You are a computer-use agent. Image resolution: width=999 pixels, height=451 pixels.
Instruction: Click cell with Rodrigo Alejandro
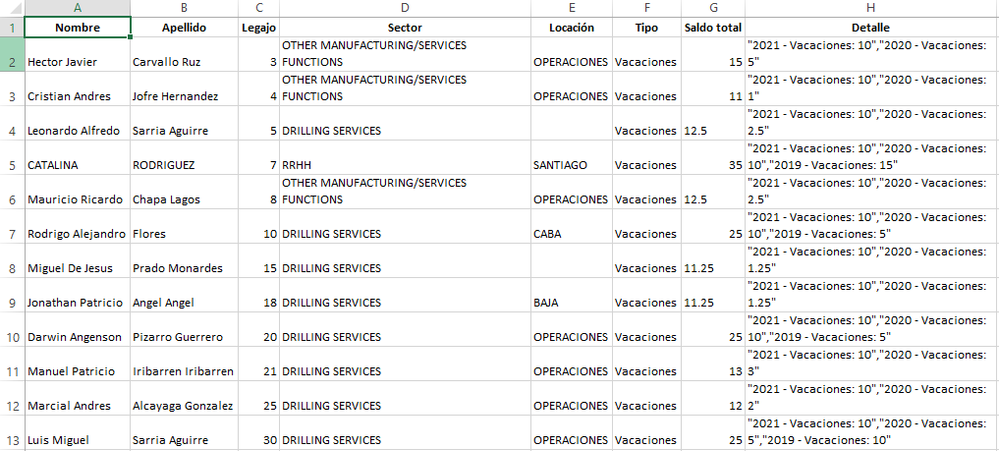pos(78,226)
